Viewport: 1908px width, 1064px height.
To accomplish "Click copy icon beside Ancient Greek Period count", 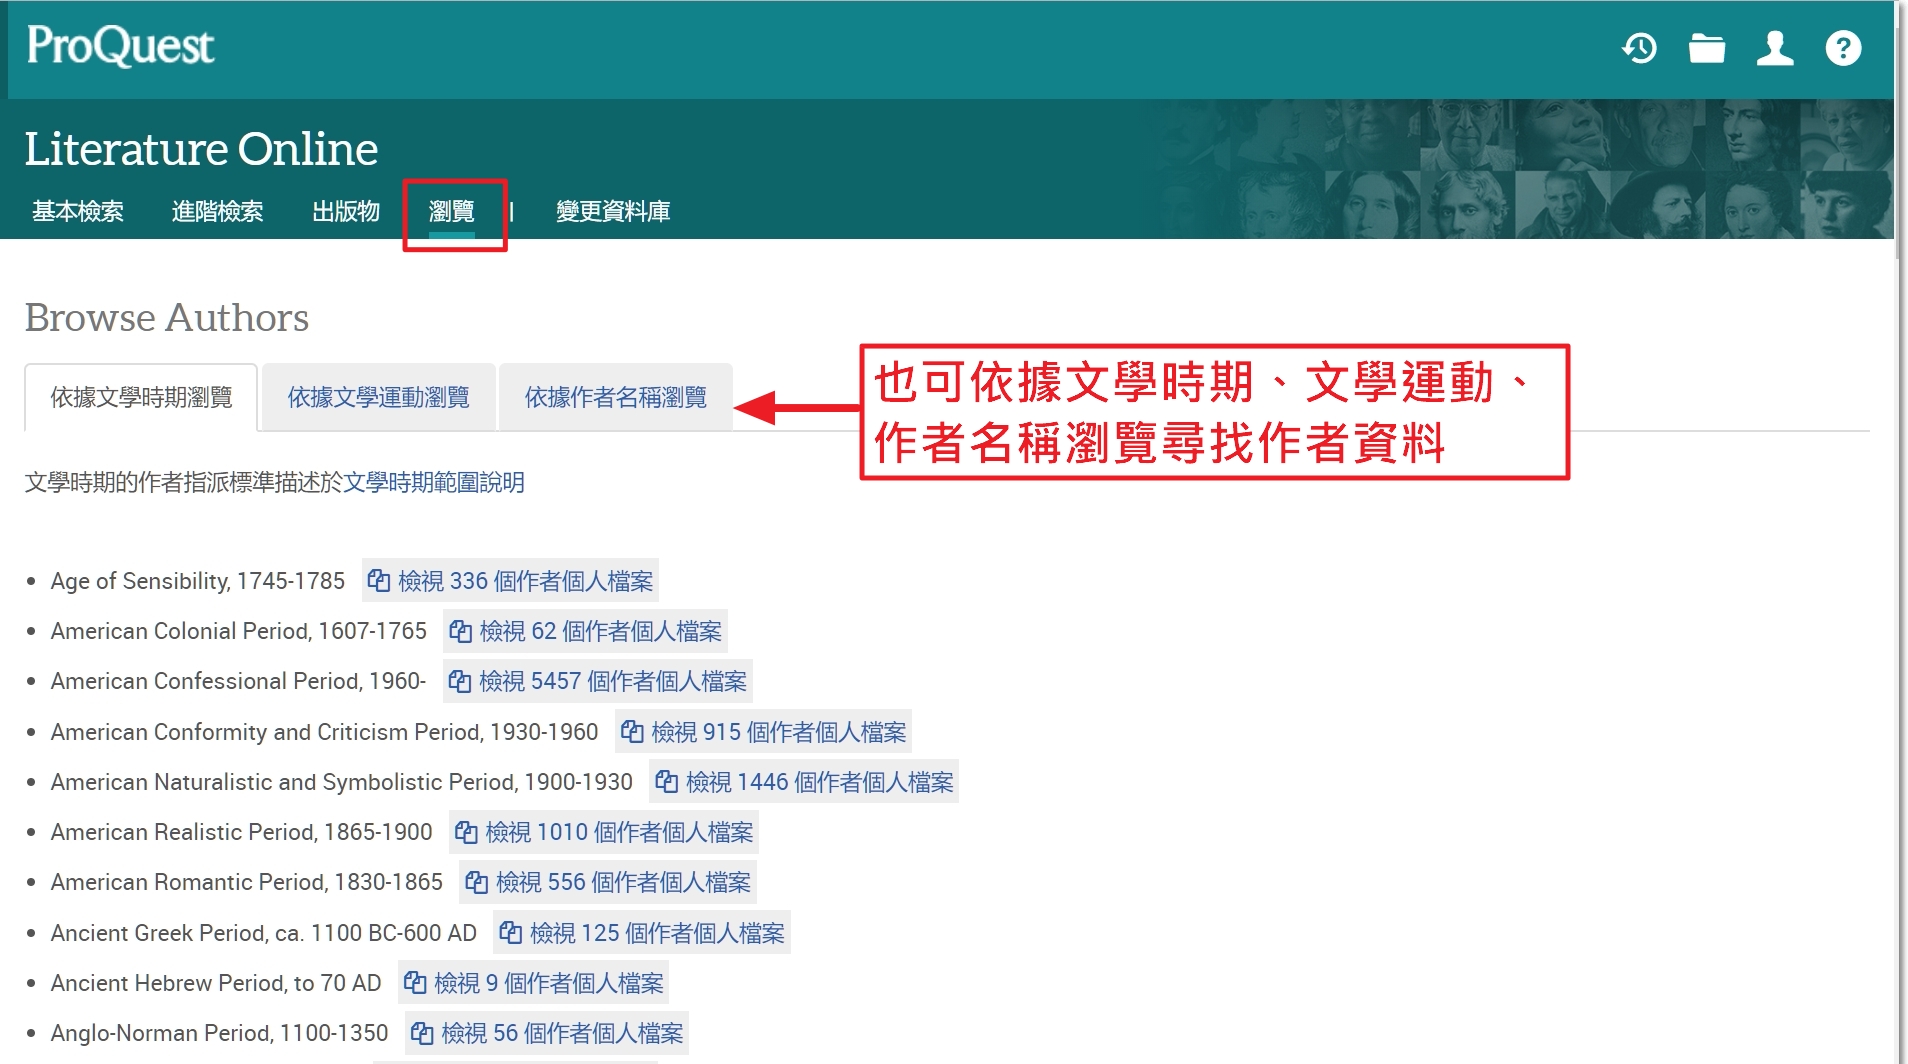I will coord(510,933).
